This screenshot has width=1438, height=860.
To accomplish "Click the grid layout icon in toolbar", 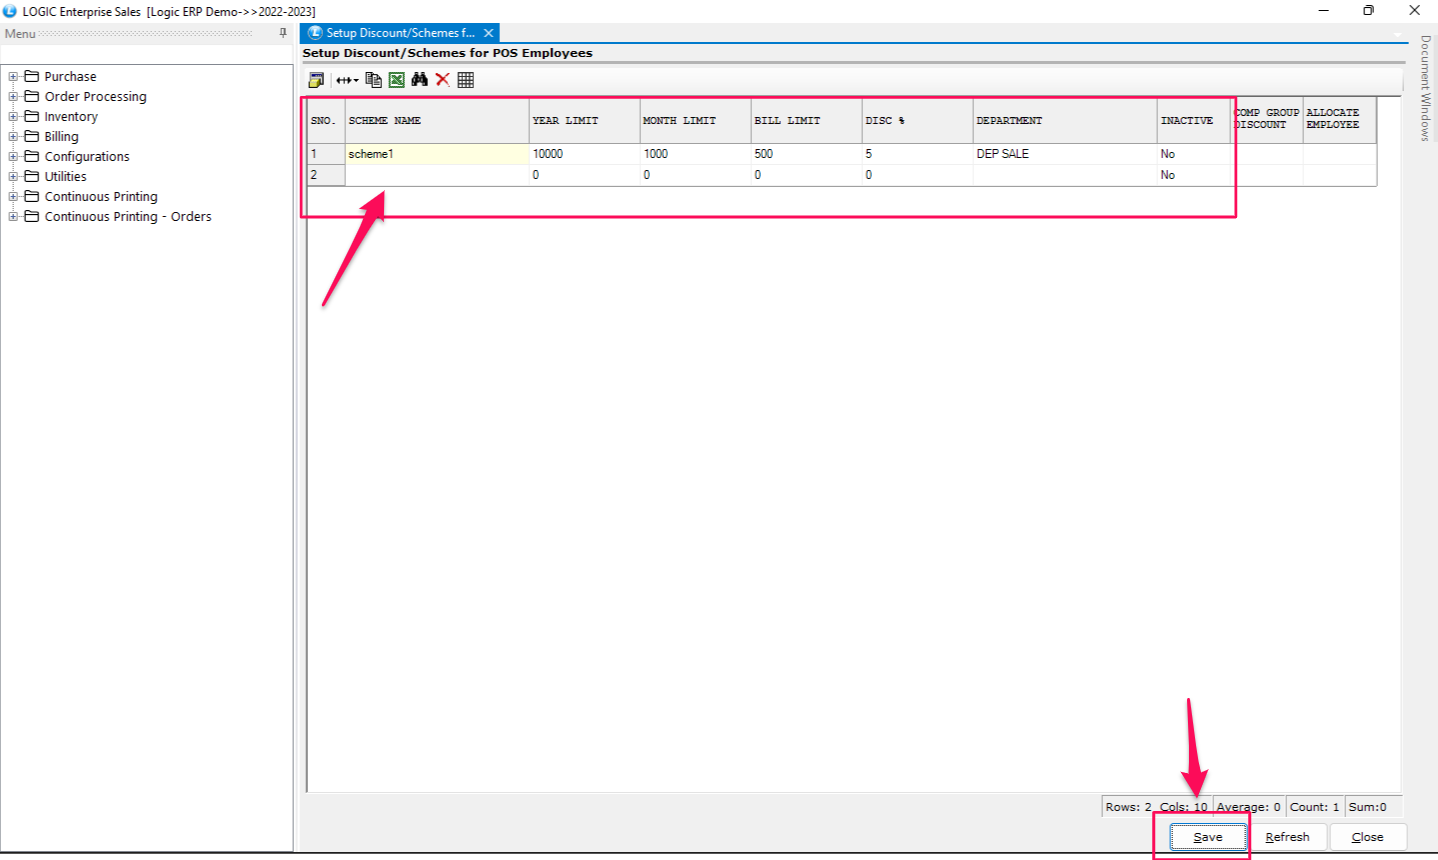I will [x=465, y=80].
